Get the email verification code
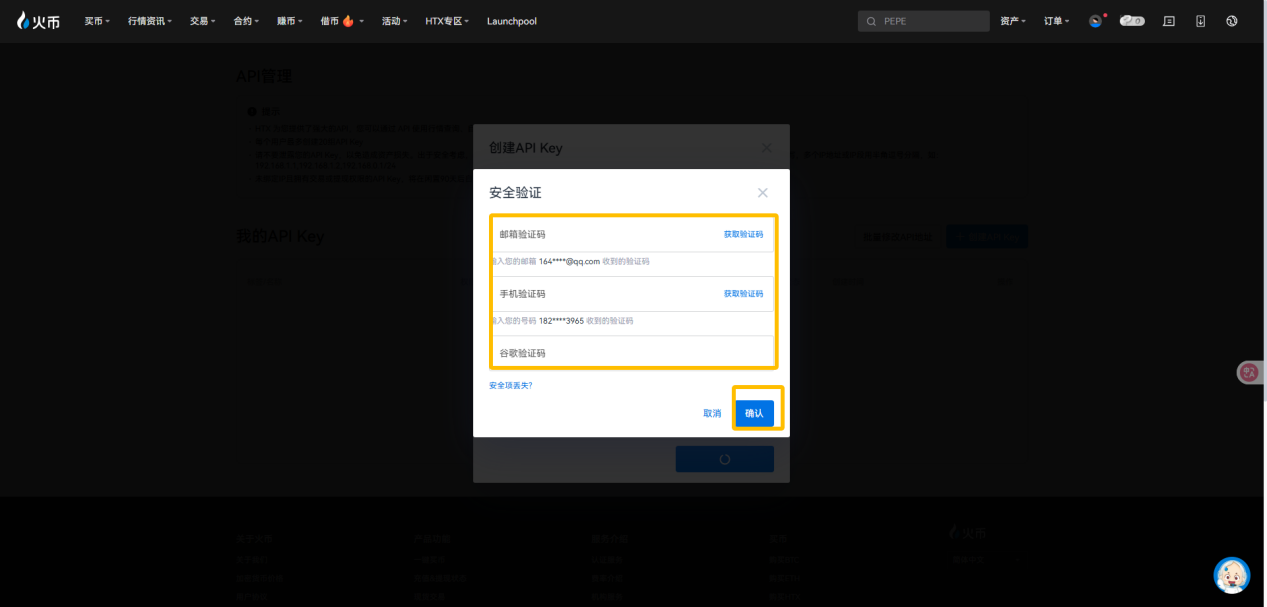Viewport: 1267px width, 607px height. [x=743, y=234]
